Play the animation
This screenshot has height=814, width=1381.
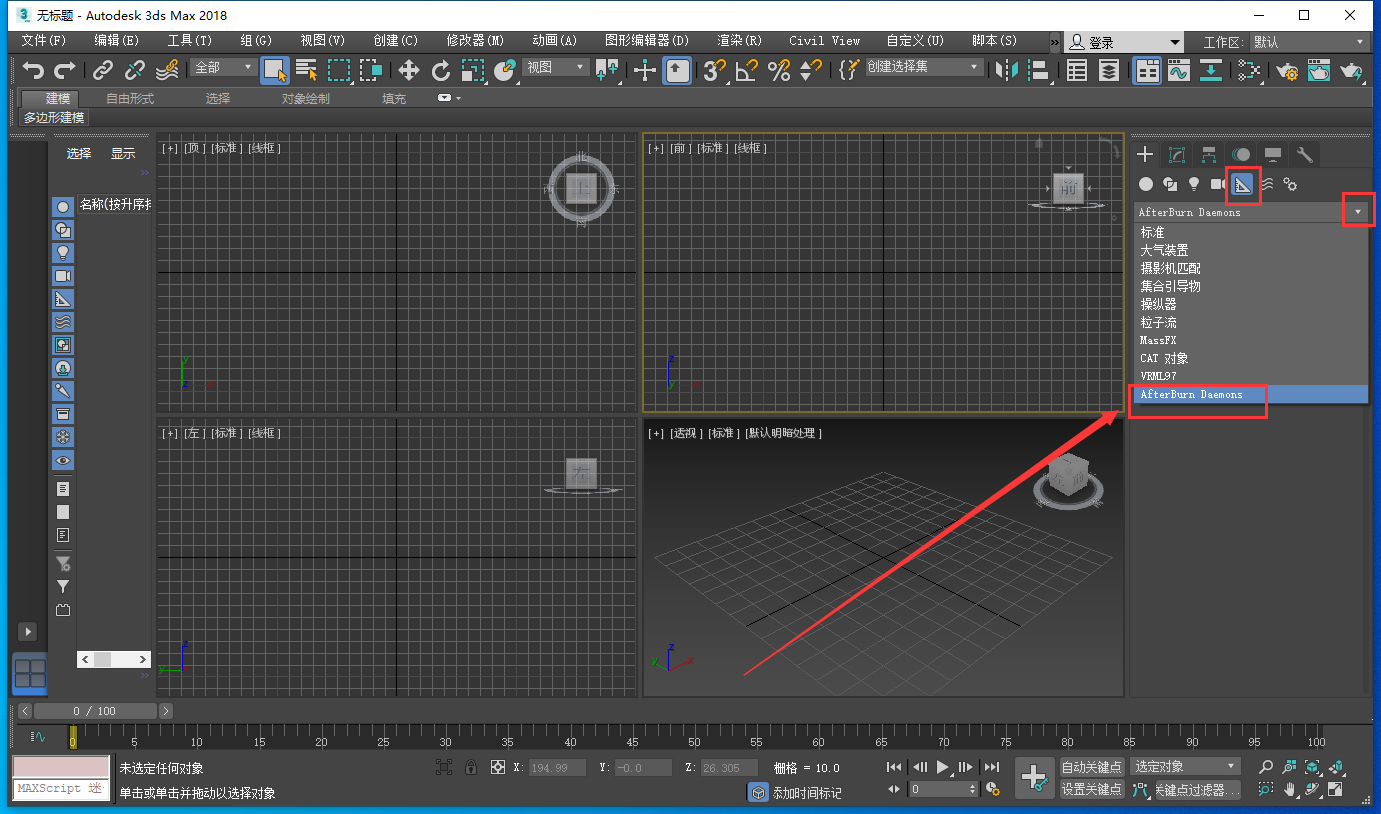coord(943,767)
